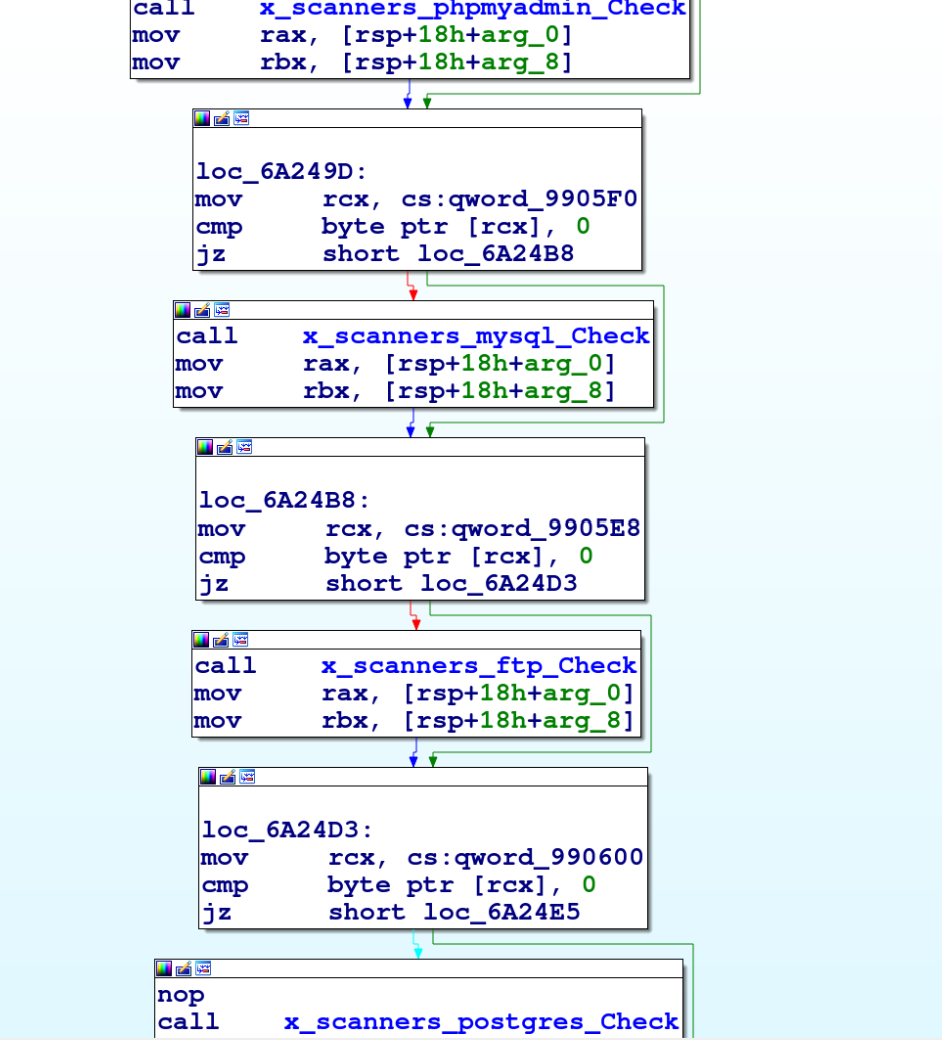The height and width of the screenshot is (1040, 942).
Task: Select the x_scanners_mysql_Check function name
Action: [476, 336]
